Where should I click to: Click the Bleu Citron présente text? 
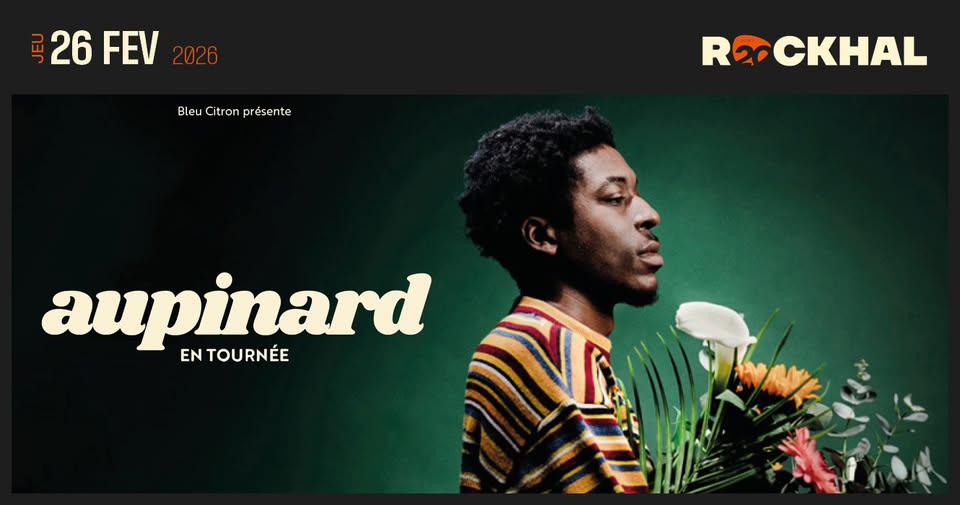click(x=234, y=111)
